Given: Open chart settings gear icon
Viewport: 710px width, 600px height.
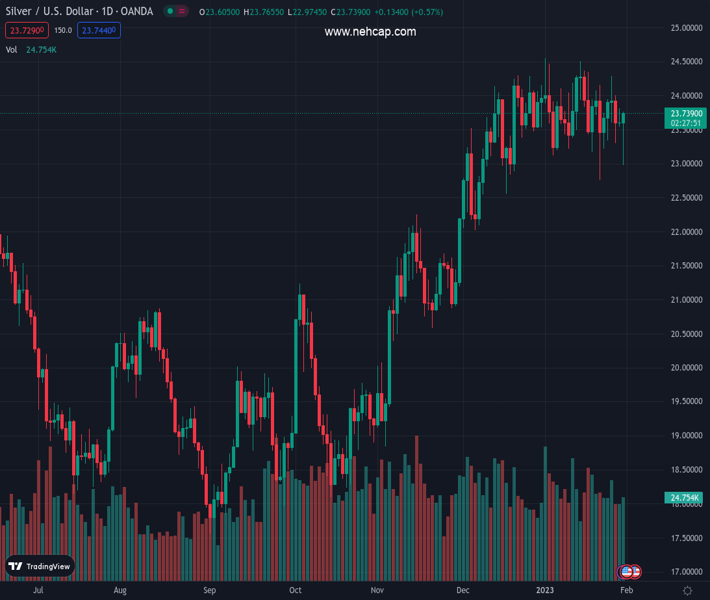Looking at the screenshot, I should (x=687, y=591).
